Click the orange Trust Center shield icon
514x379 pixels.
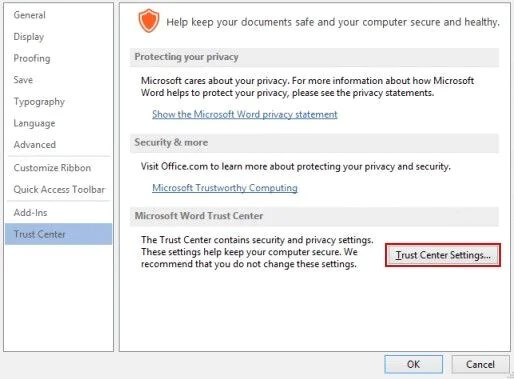pos(149,21)
